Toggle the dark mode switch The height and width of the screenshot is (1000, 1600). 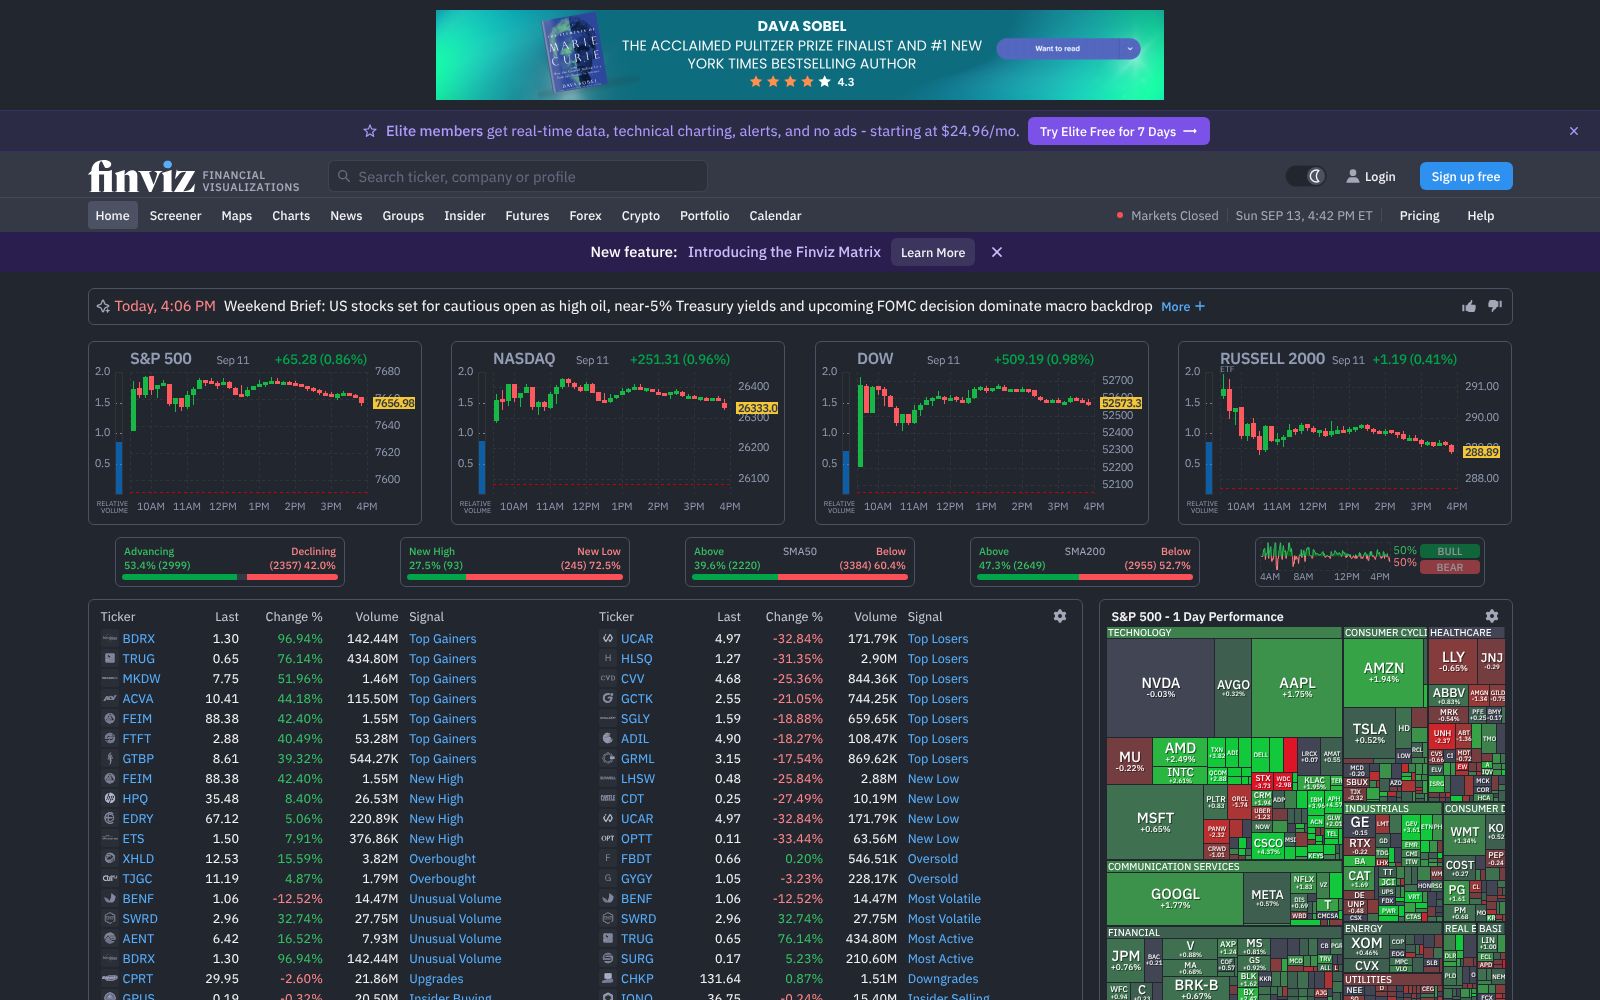click(x=1305, y=176)
